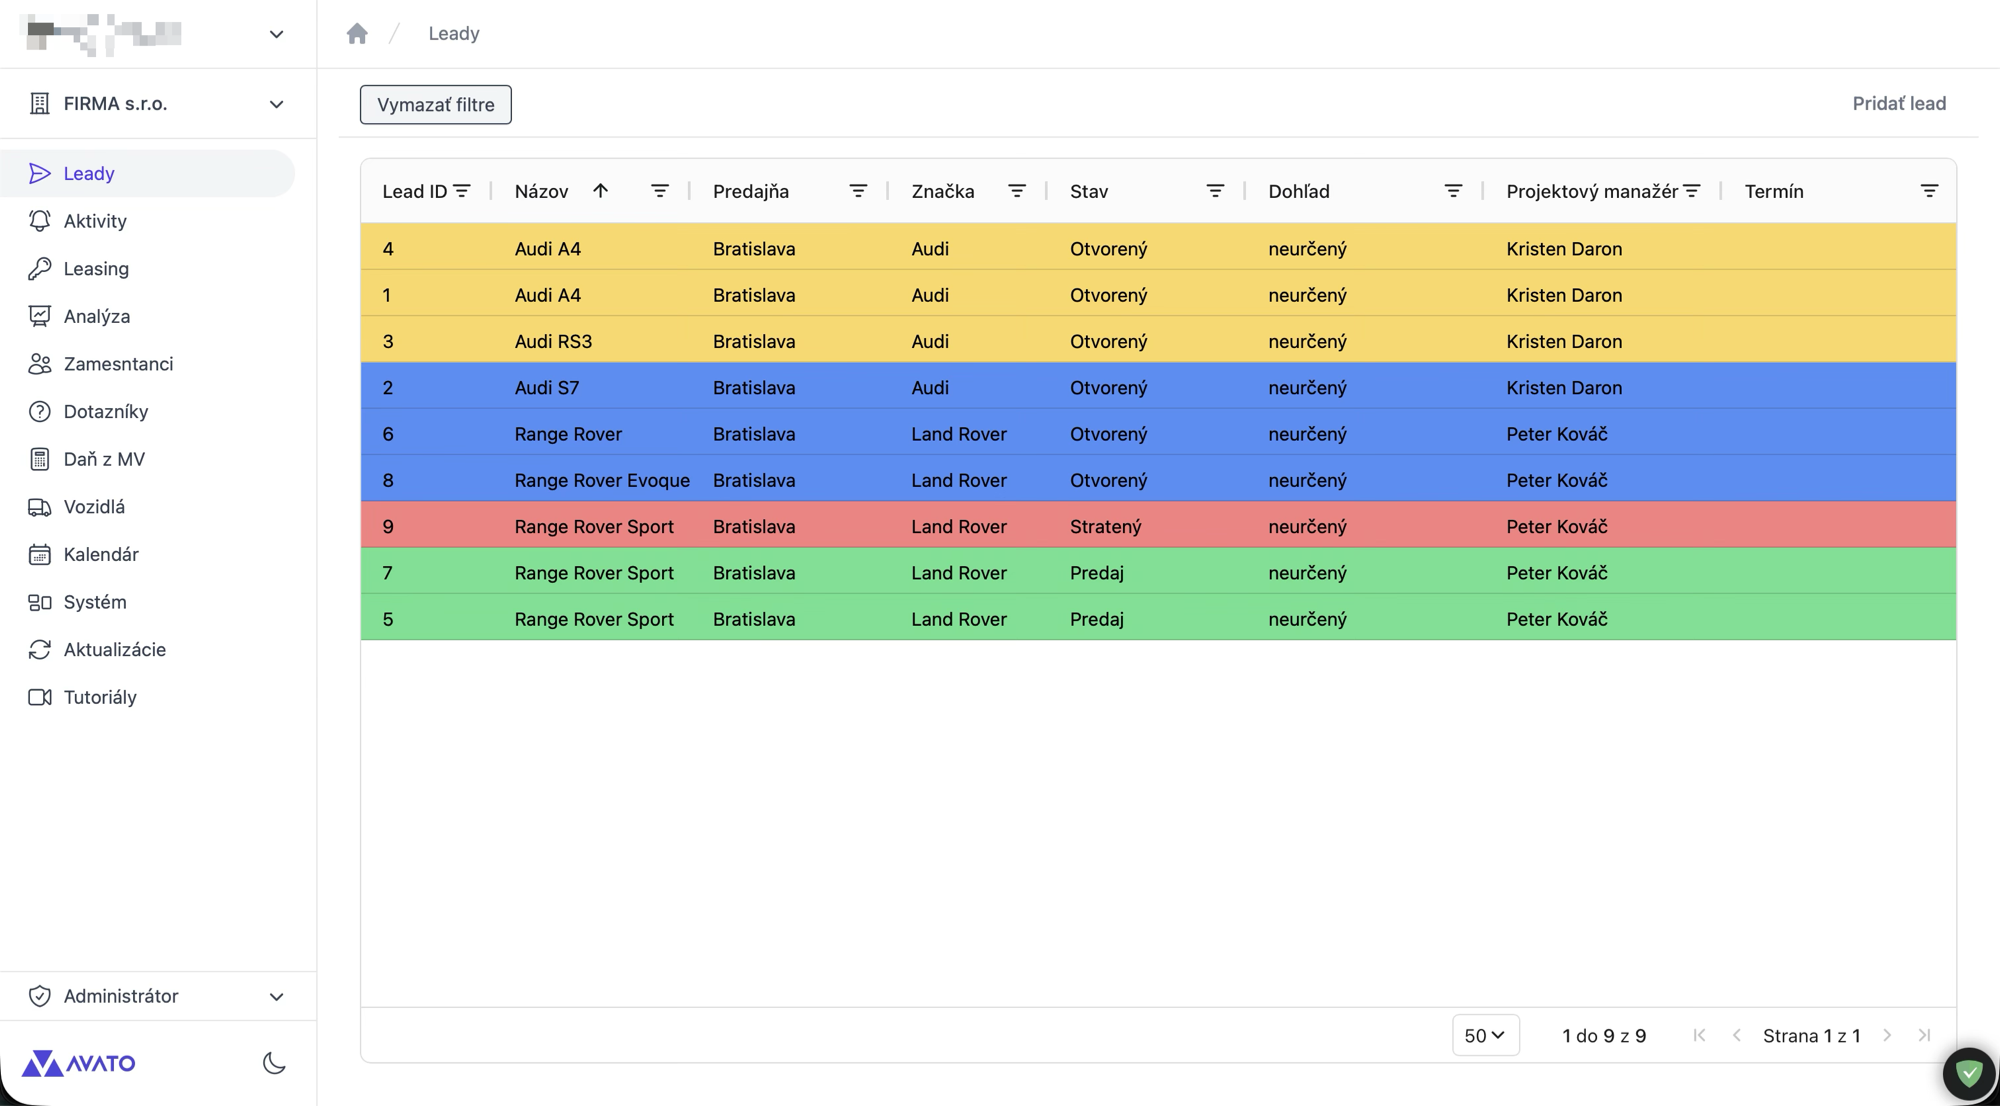
Task: Toggle Názov column sort arrow
Action: pos(600,191)
